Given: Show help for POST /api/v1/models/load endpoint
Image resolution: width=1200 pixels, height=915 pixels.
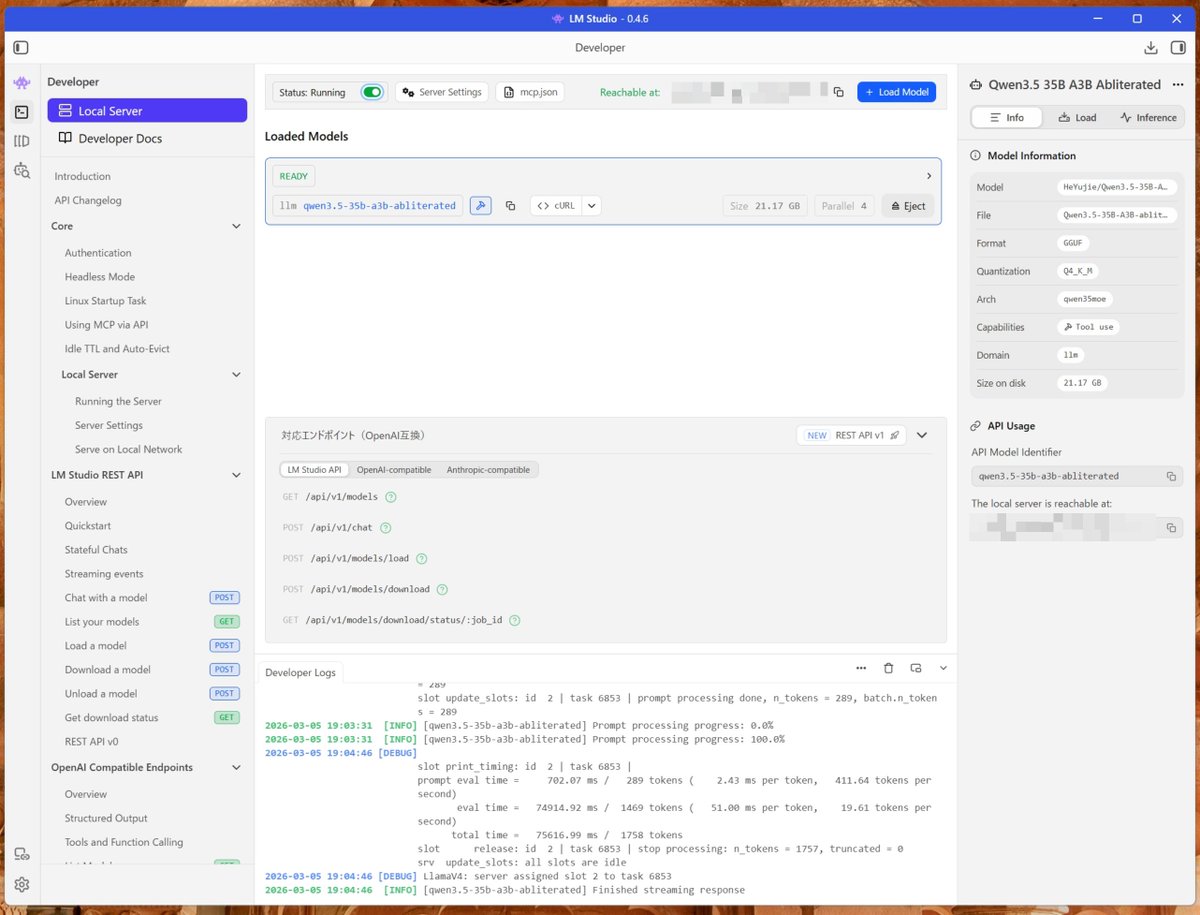Looking at the screenshot, I should 421,559.
